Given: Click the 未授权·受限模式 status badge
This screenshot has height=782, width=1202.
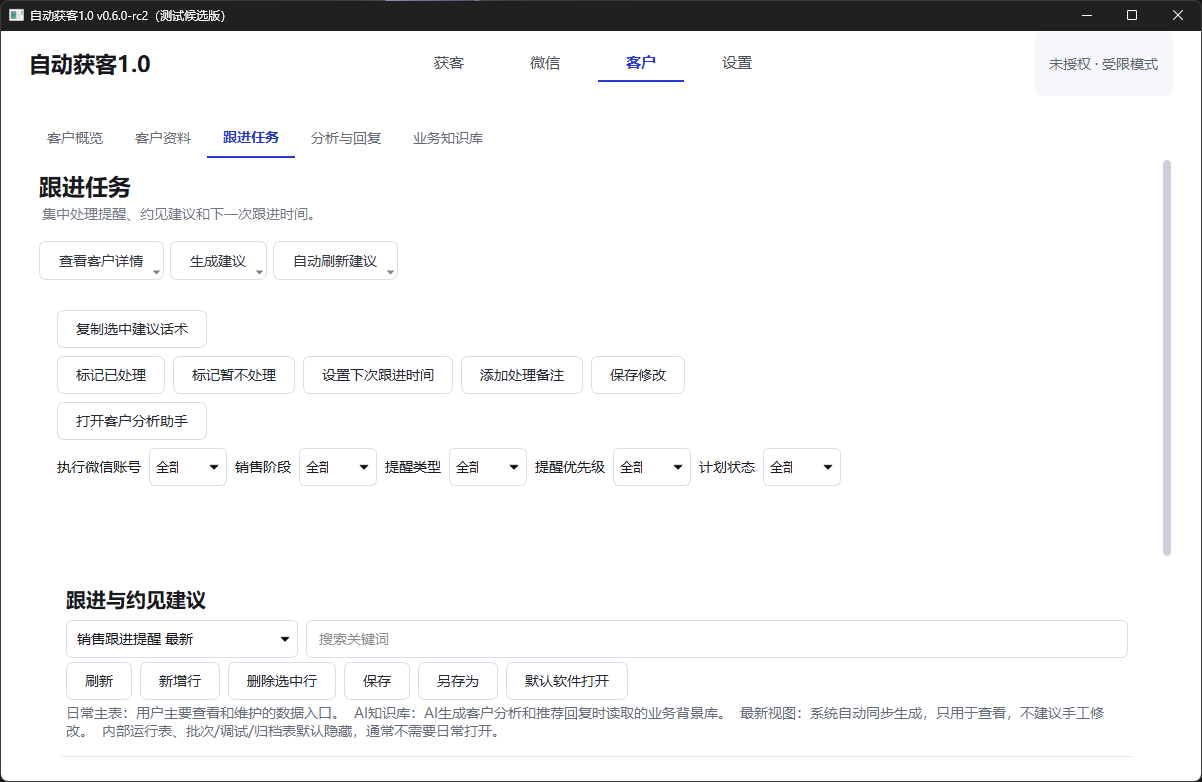Looking at the screenshot, I should pyautogui.click(x=1103, y=64).
